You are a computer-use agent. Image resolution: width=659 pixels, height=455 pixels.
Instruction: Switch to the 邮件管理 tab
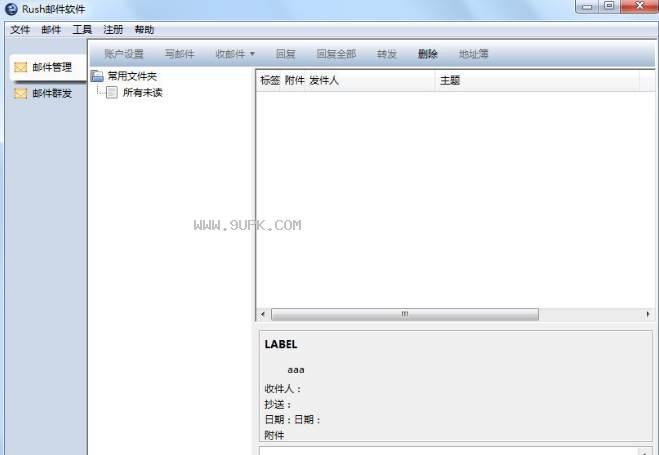click(47, 67)
